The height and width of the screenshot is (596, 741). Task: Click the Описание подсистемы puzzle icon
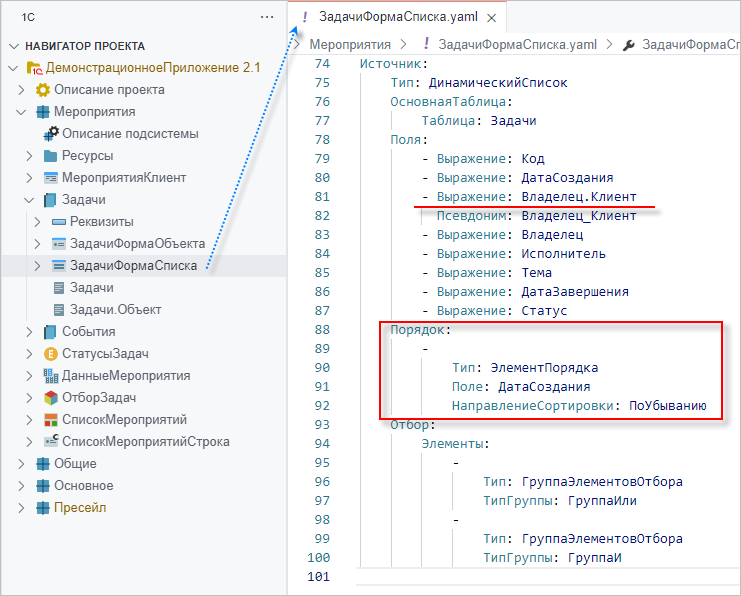52,134
